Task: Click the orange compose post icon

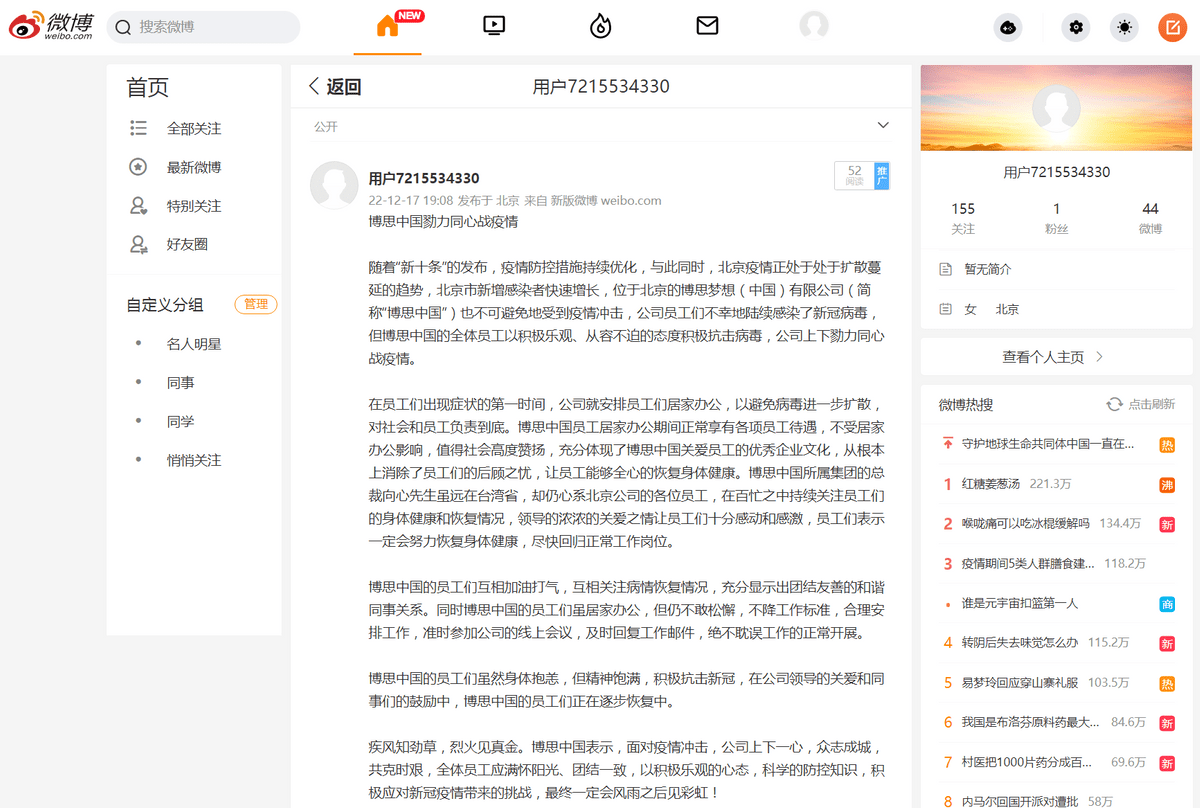Action: click(1172, 28)
